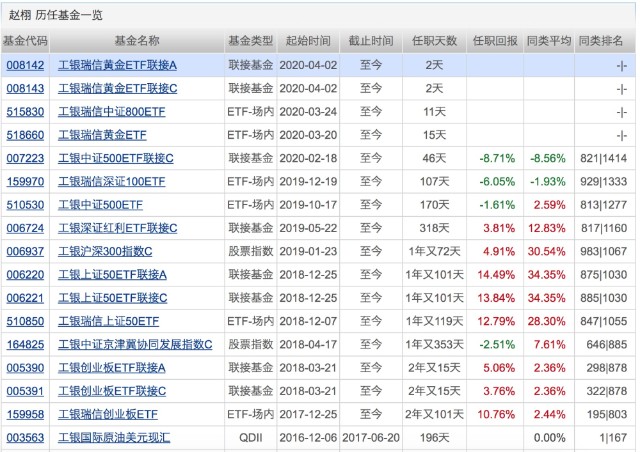Open fund code link 003563
The image size is (640, 452).
[x=25, y=438]
